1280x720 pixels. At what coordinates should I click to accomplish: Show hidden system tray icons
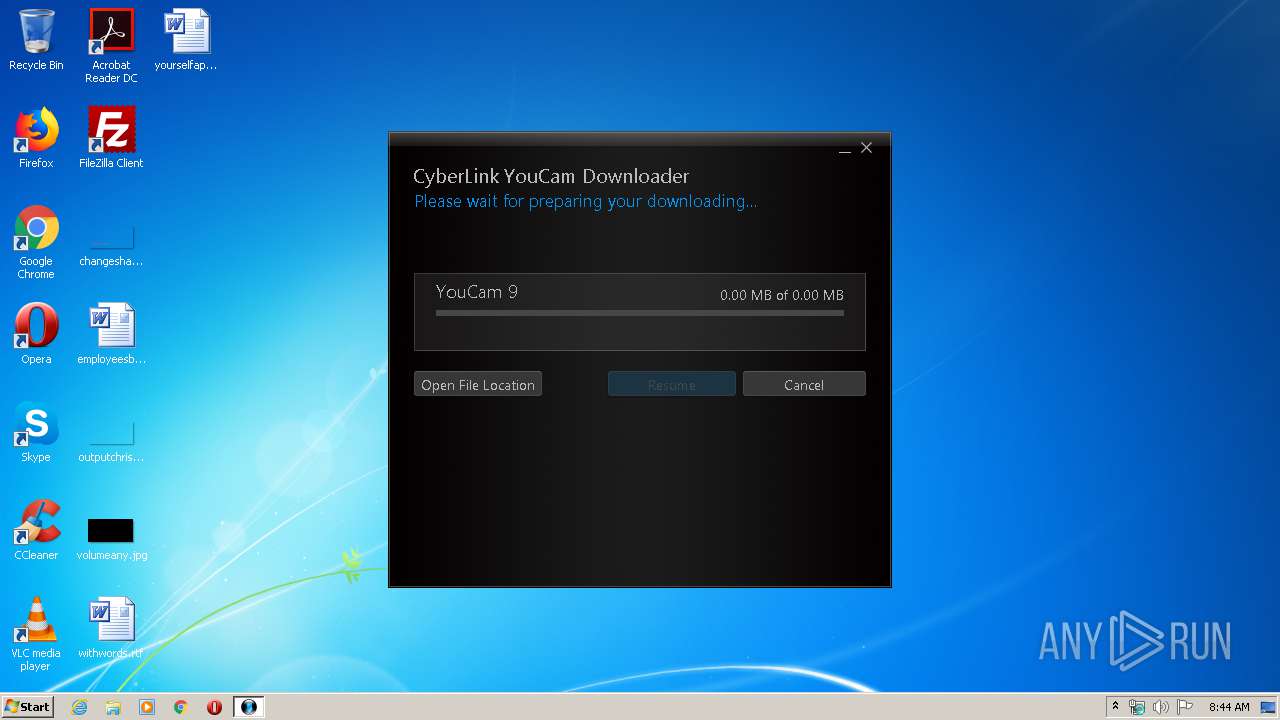[x=1116, y=707]
